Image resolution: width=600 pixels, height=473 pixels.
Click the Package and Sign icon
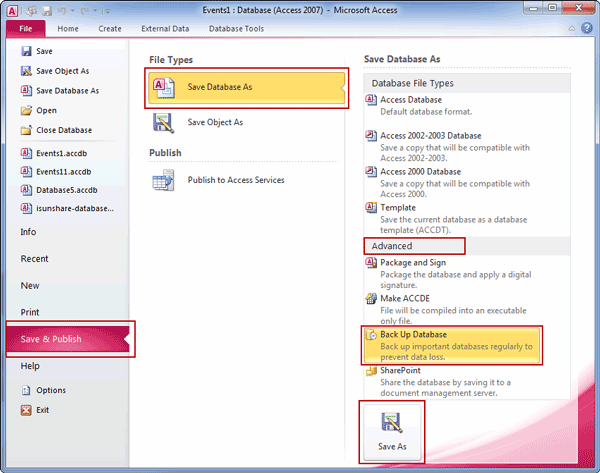pos(371,263)
